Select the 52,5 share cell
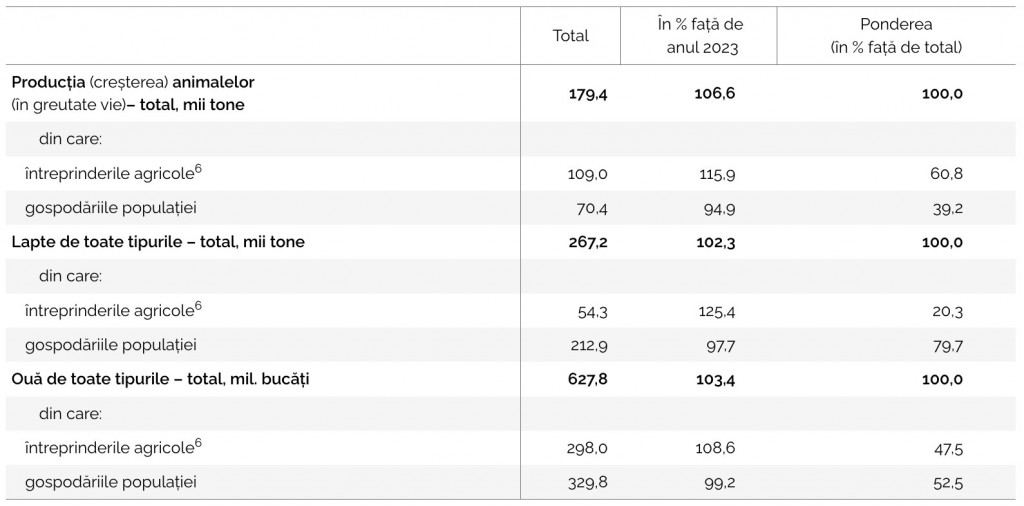The image size is (1024, 506). (946, 483)
